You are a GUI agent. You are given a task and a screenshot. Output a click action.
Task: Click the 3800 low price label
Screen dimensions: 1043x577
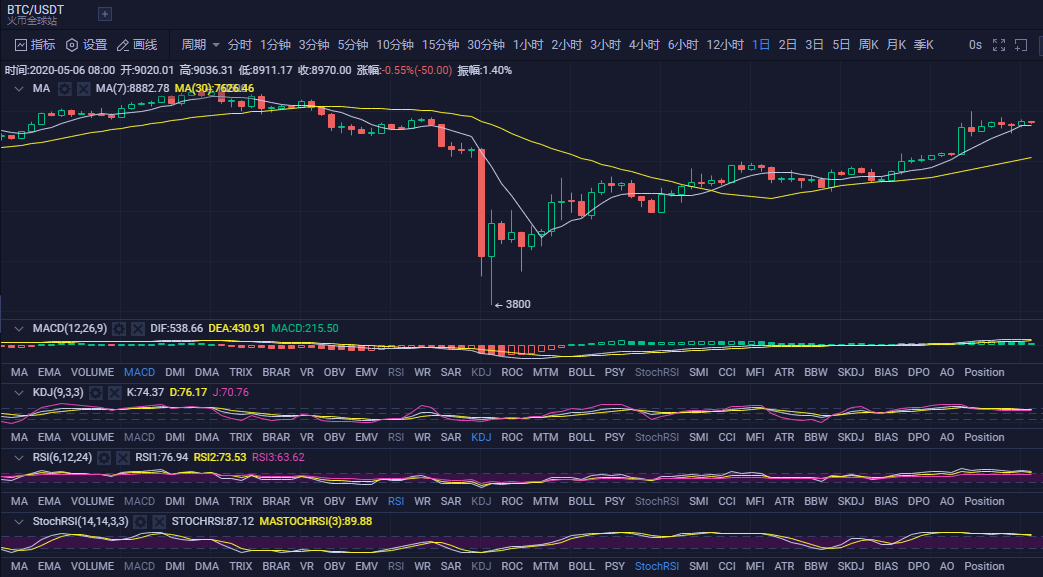pyautogui.click(x=518, y=304)
